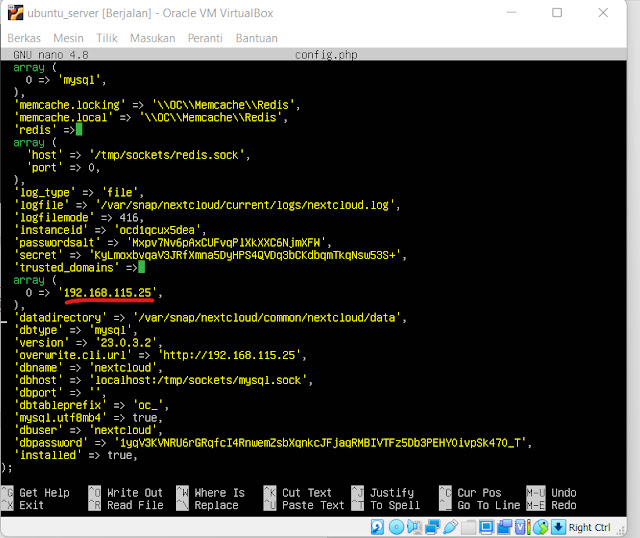Click the nano 'Paste Text' shortcut label
The width and height of the screenshot is (640, 538).
point(313,505)
